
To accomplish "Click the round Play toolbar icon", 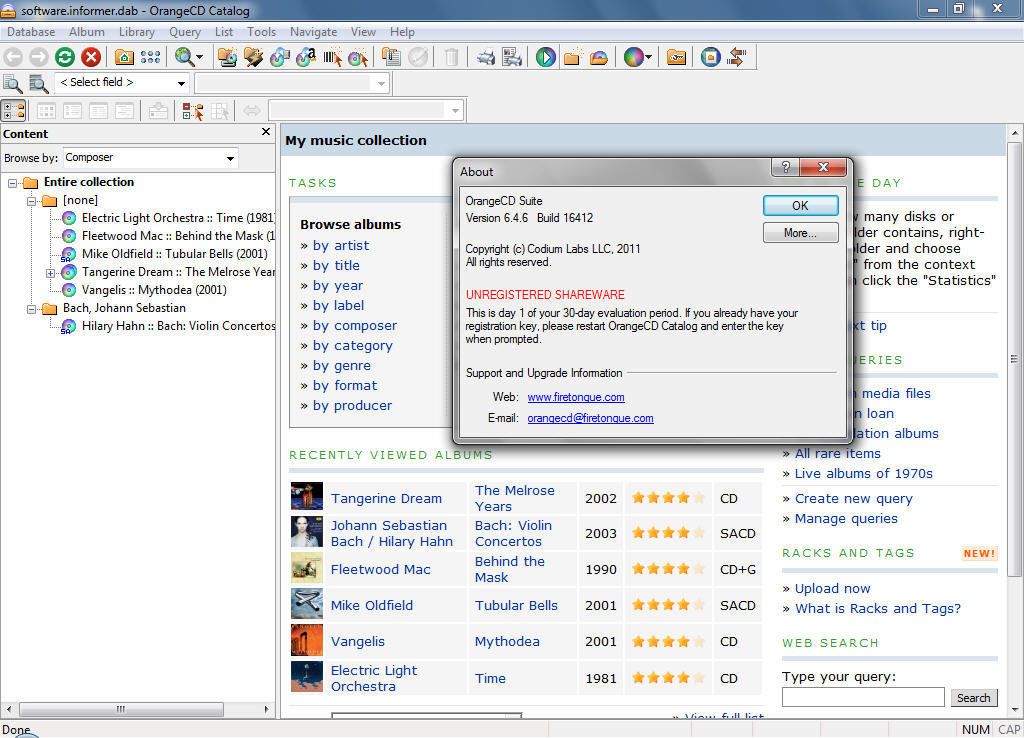I will coord(546,57).
